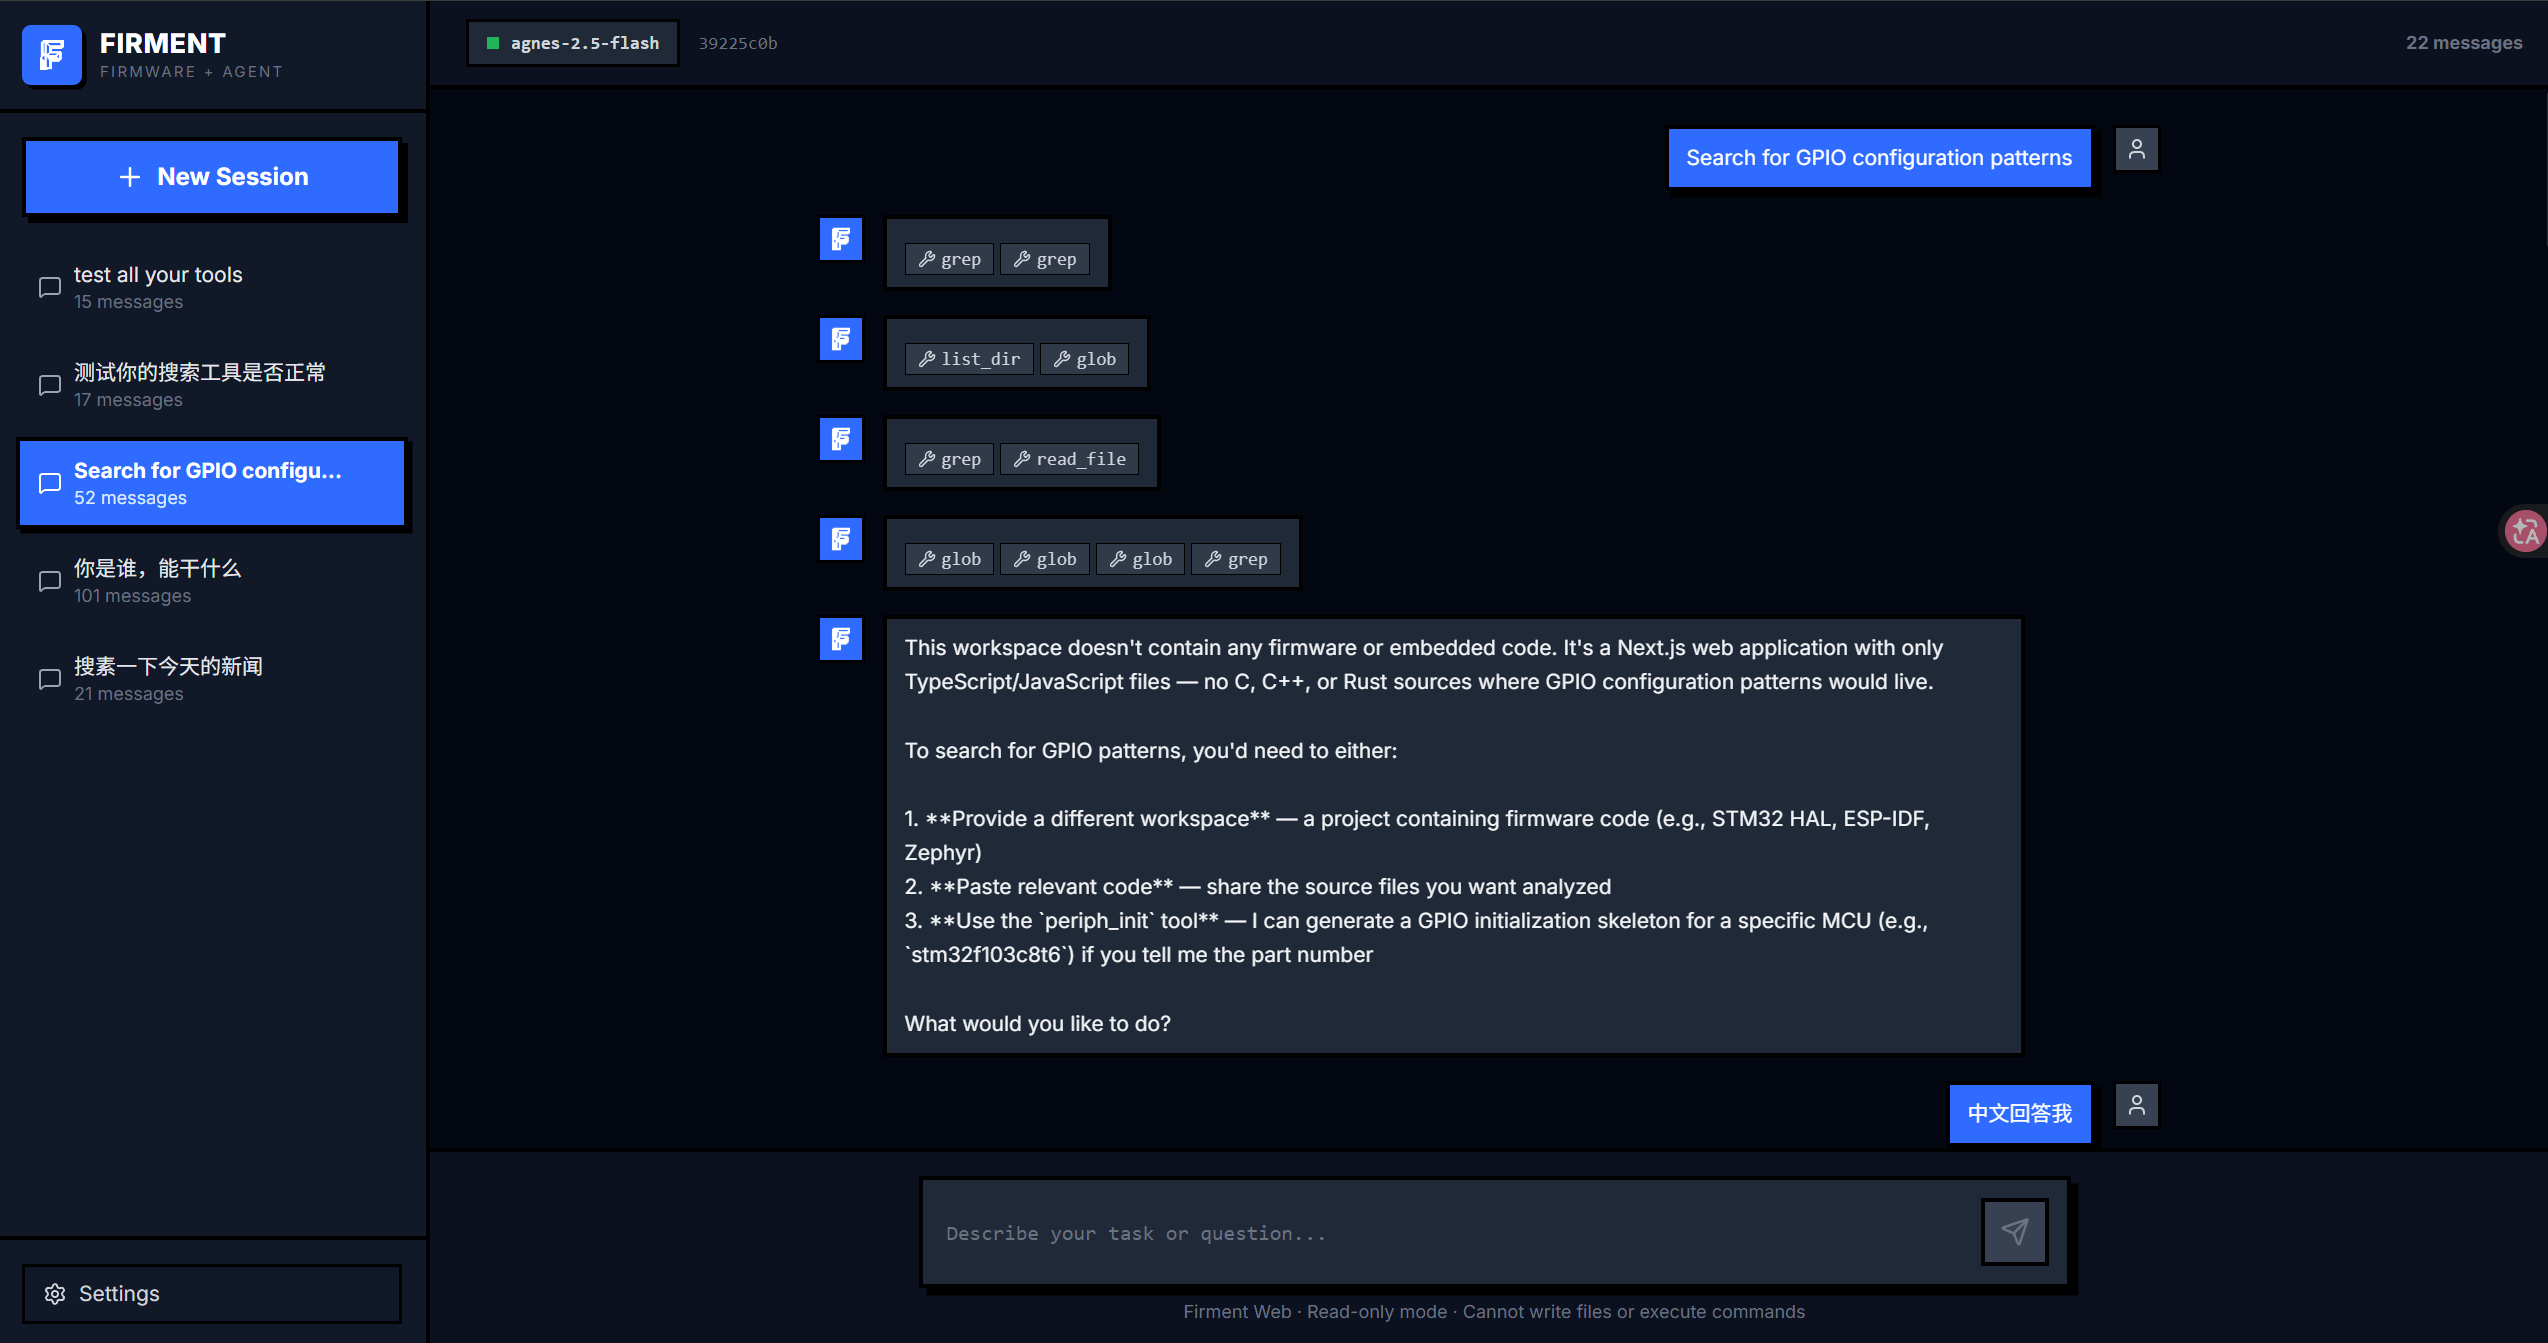Click the chat icon beside '搜素一下今天的新闻'
Viewport: 2548px width, 1343px height.
(x=50, y=680)
